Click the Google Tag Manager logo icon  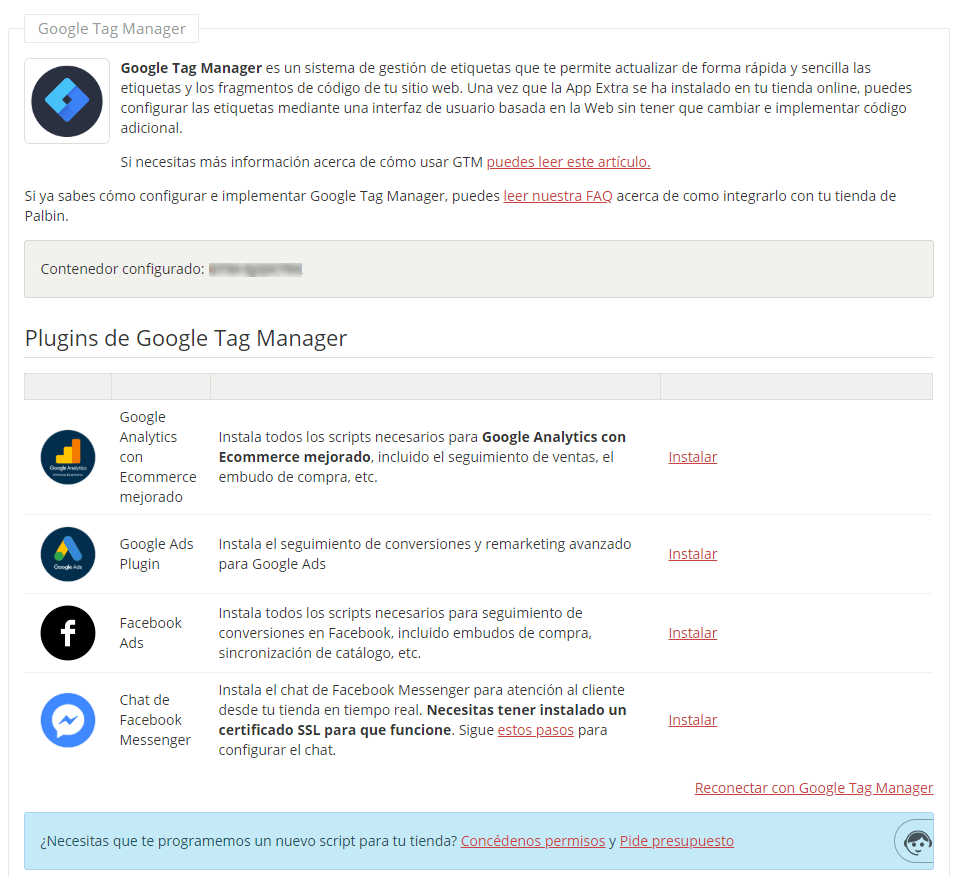coord(66,100)
